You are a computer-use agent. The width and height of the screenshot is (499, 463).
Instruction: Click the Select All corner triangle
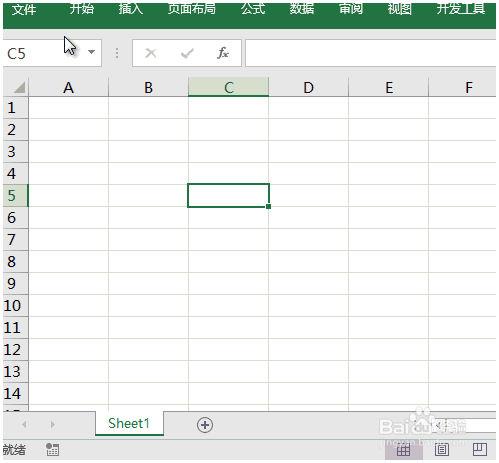tap(19, 88)
